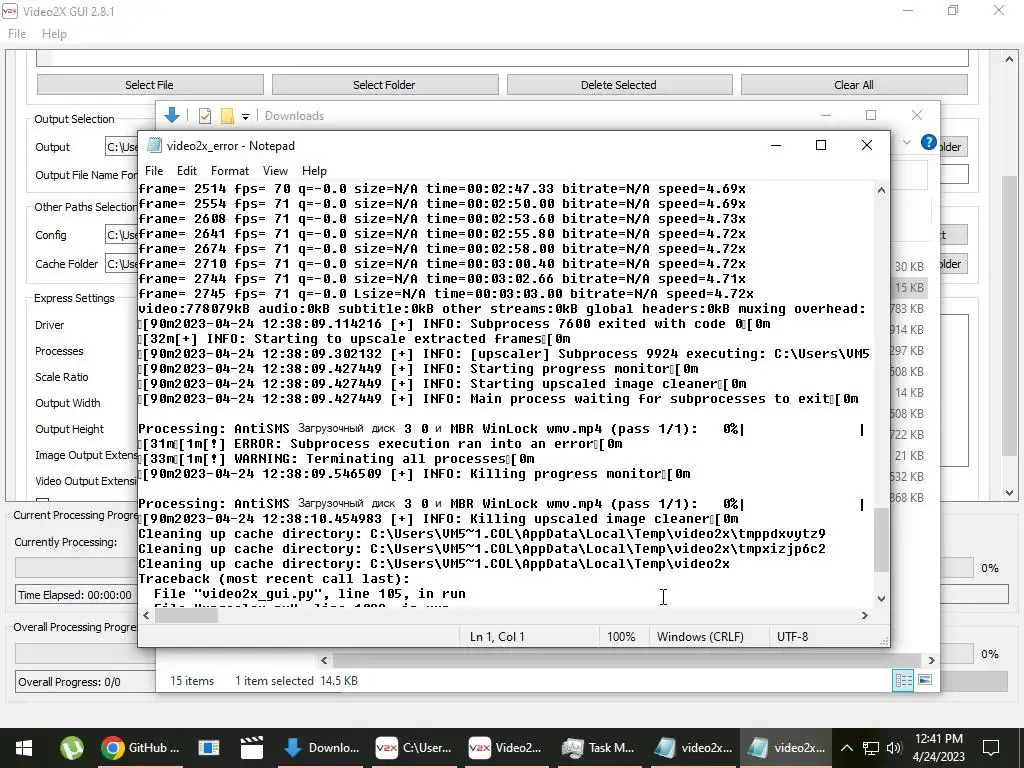Click the Clear All button
The width and height of the screenshot is (1024, 768).
coord(854,85)
